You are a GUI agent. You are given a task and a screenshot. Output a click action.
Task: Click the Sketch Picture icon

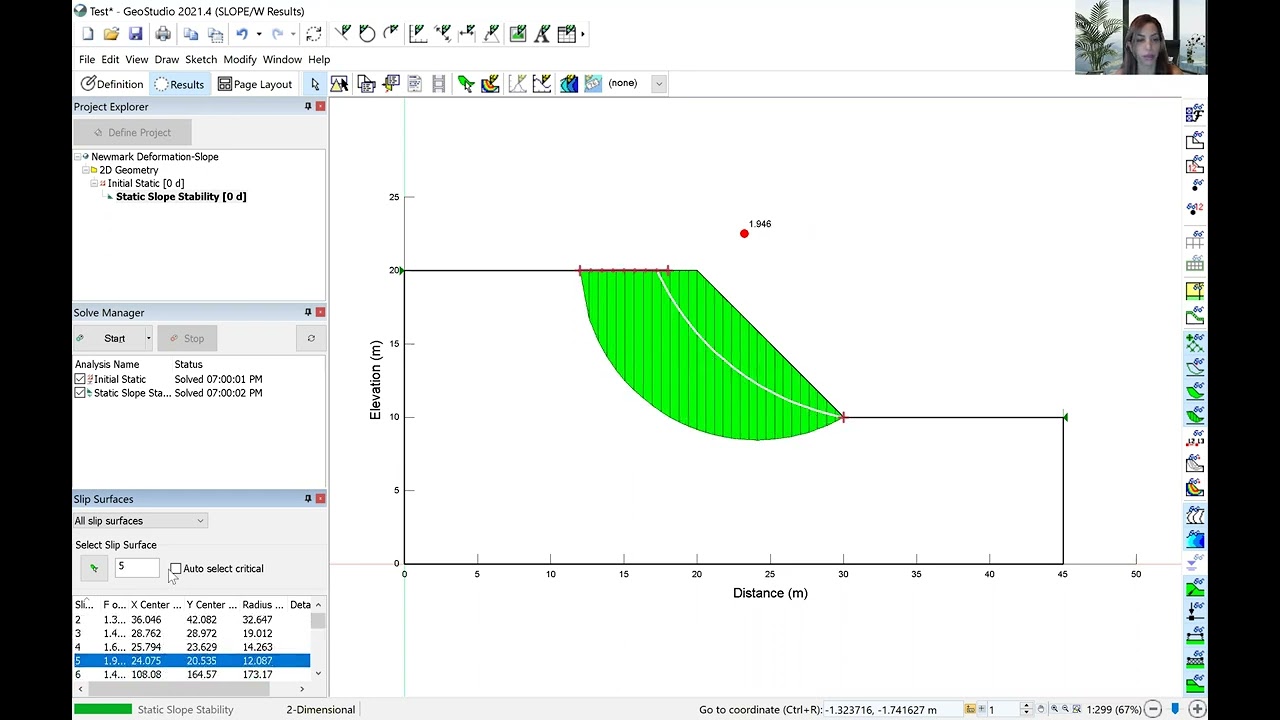click(518, 34)
